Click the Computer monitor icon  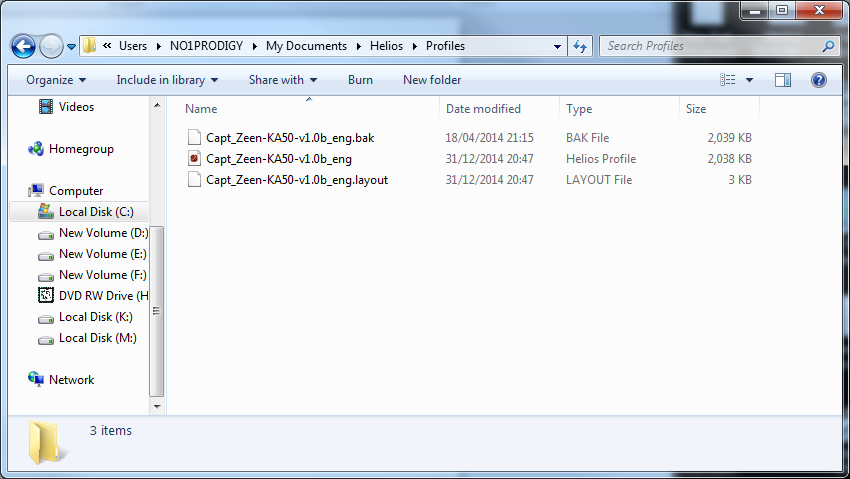click(36, 190)
